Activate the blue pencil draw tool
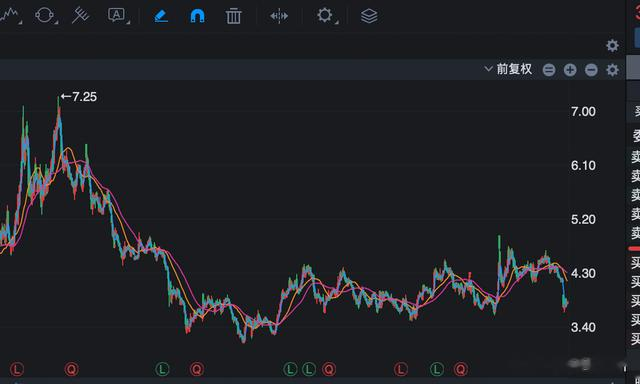Screen dimensions: 640x384 160,16
